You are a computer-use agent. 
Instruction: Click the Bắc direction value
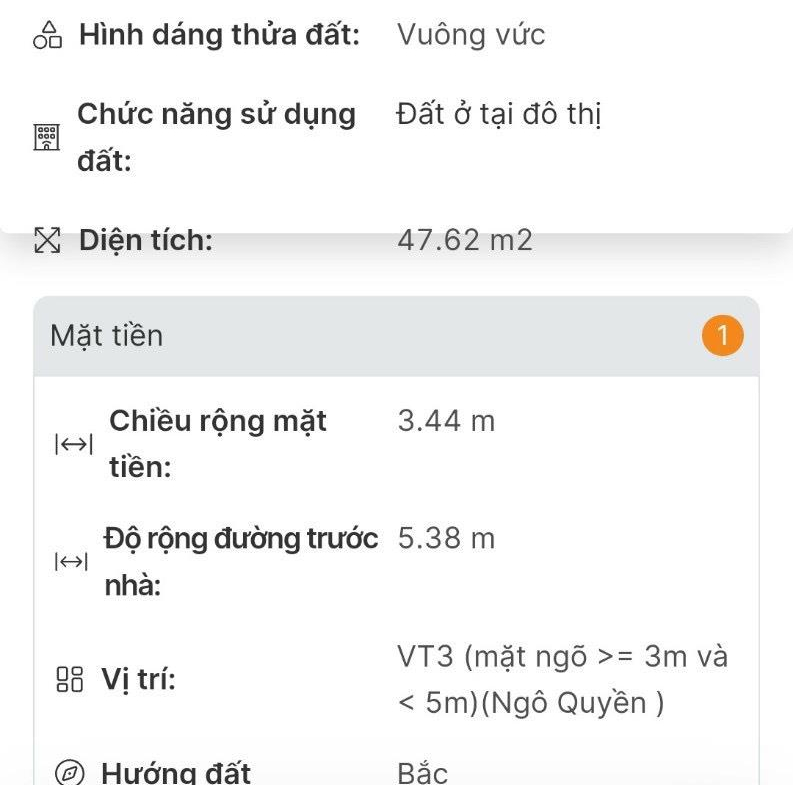pos(423,773)
